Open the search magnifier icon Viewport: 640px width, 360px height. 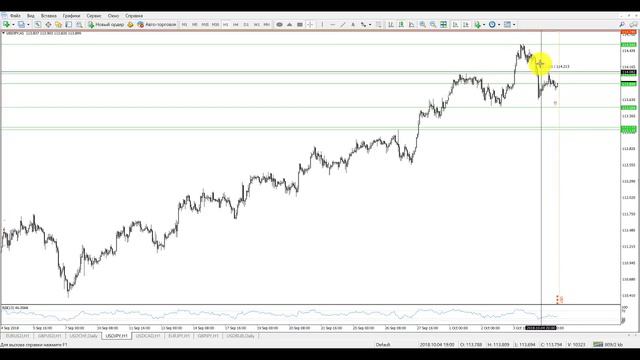(x=622, y=24)
